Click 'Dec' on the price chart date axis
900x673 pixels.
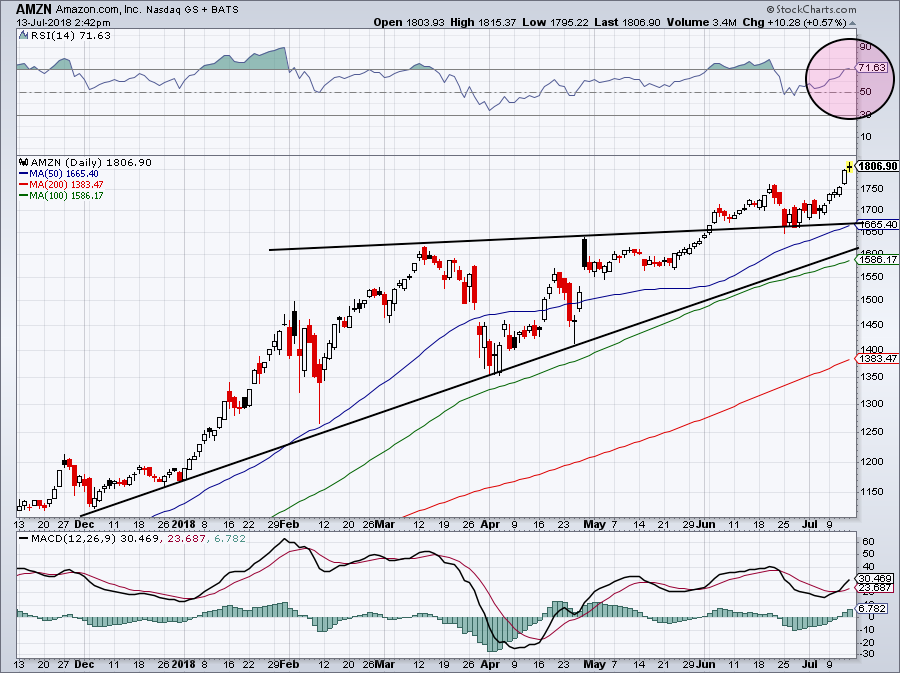[x=85, y=524]
